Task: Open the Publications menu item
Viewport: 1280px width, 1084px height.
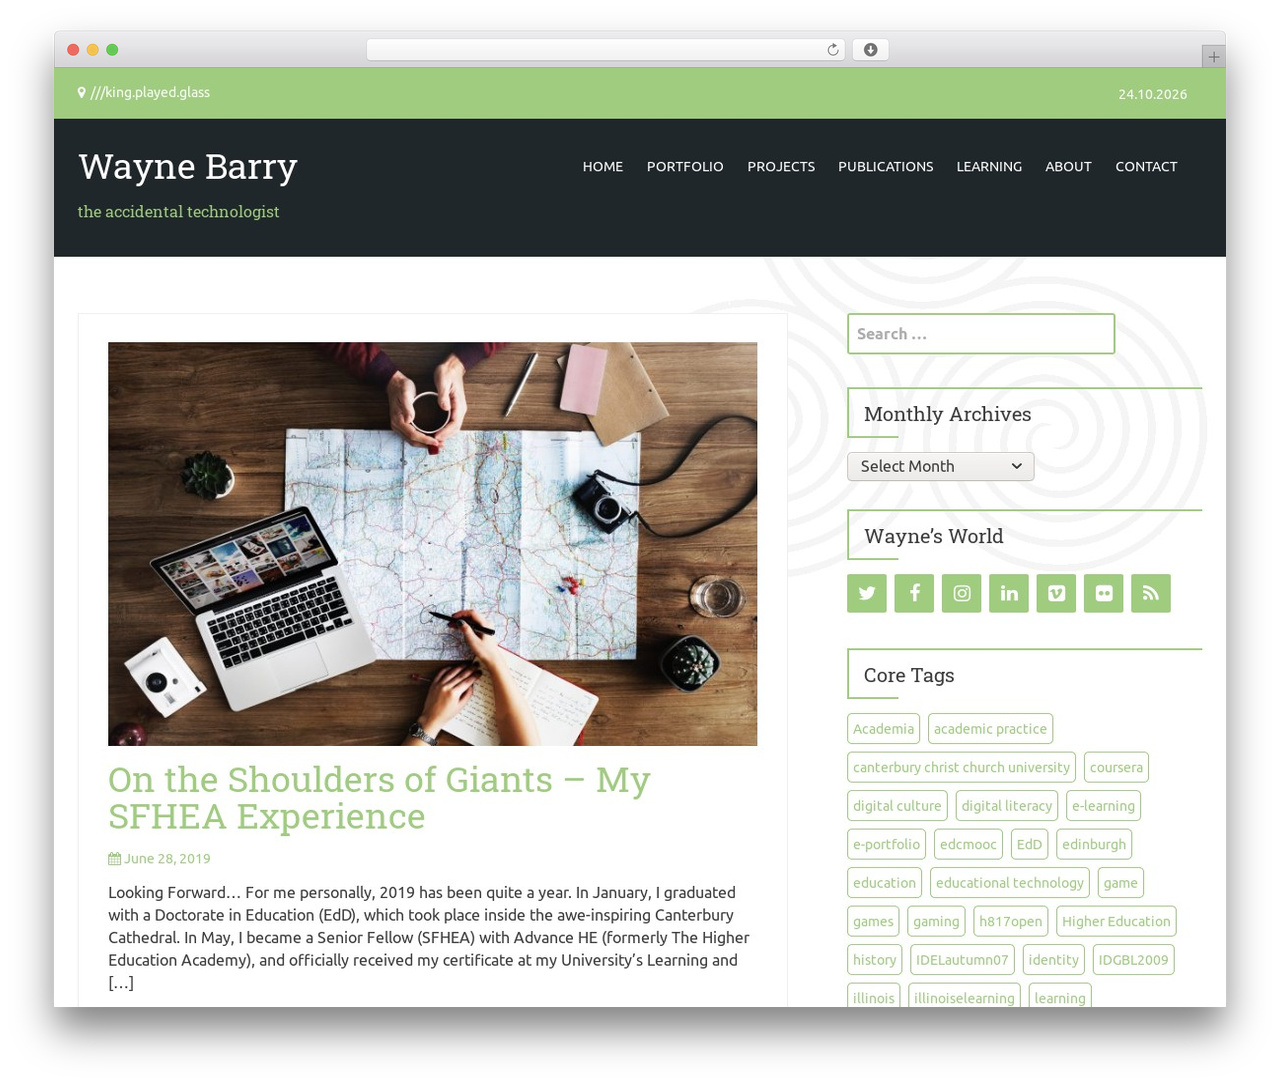Action: (886, 166)
